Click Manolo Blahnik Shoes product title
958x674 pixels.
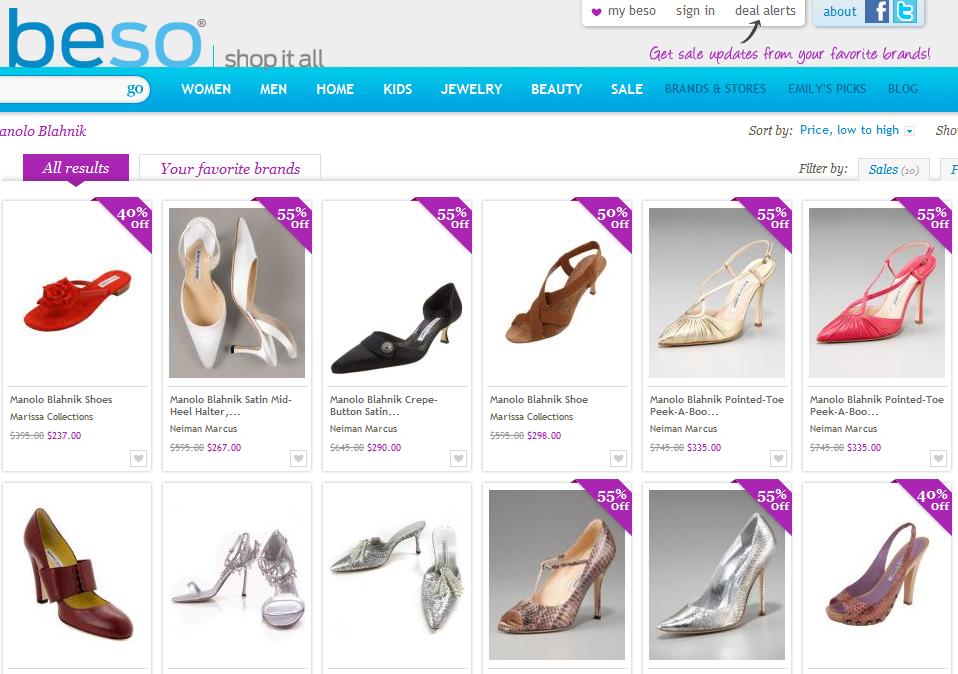pyautogui.click(x=61, y=400)
